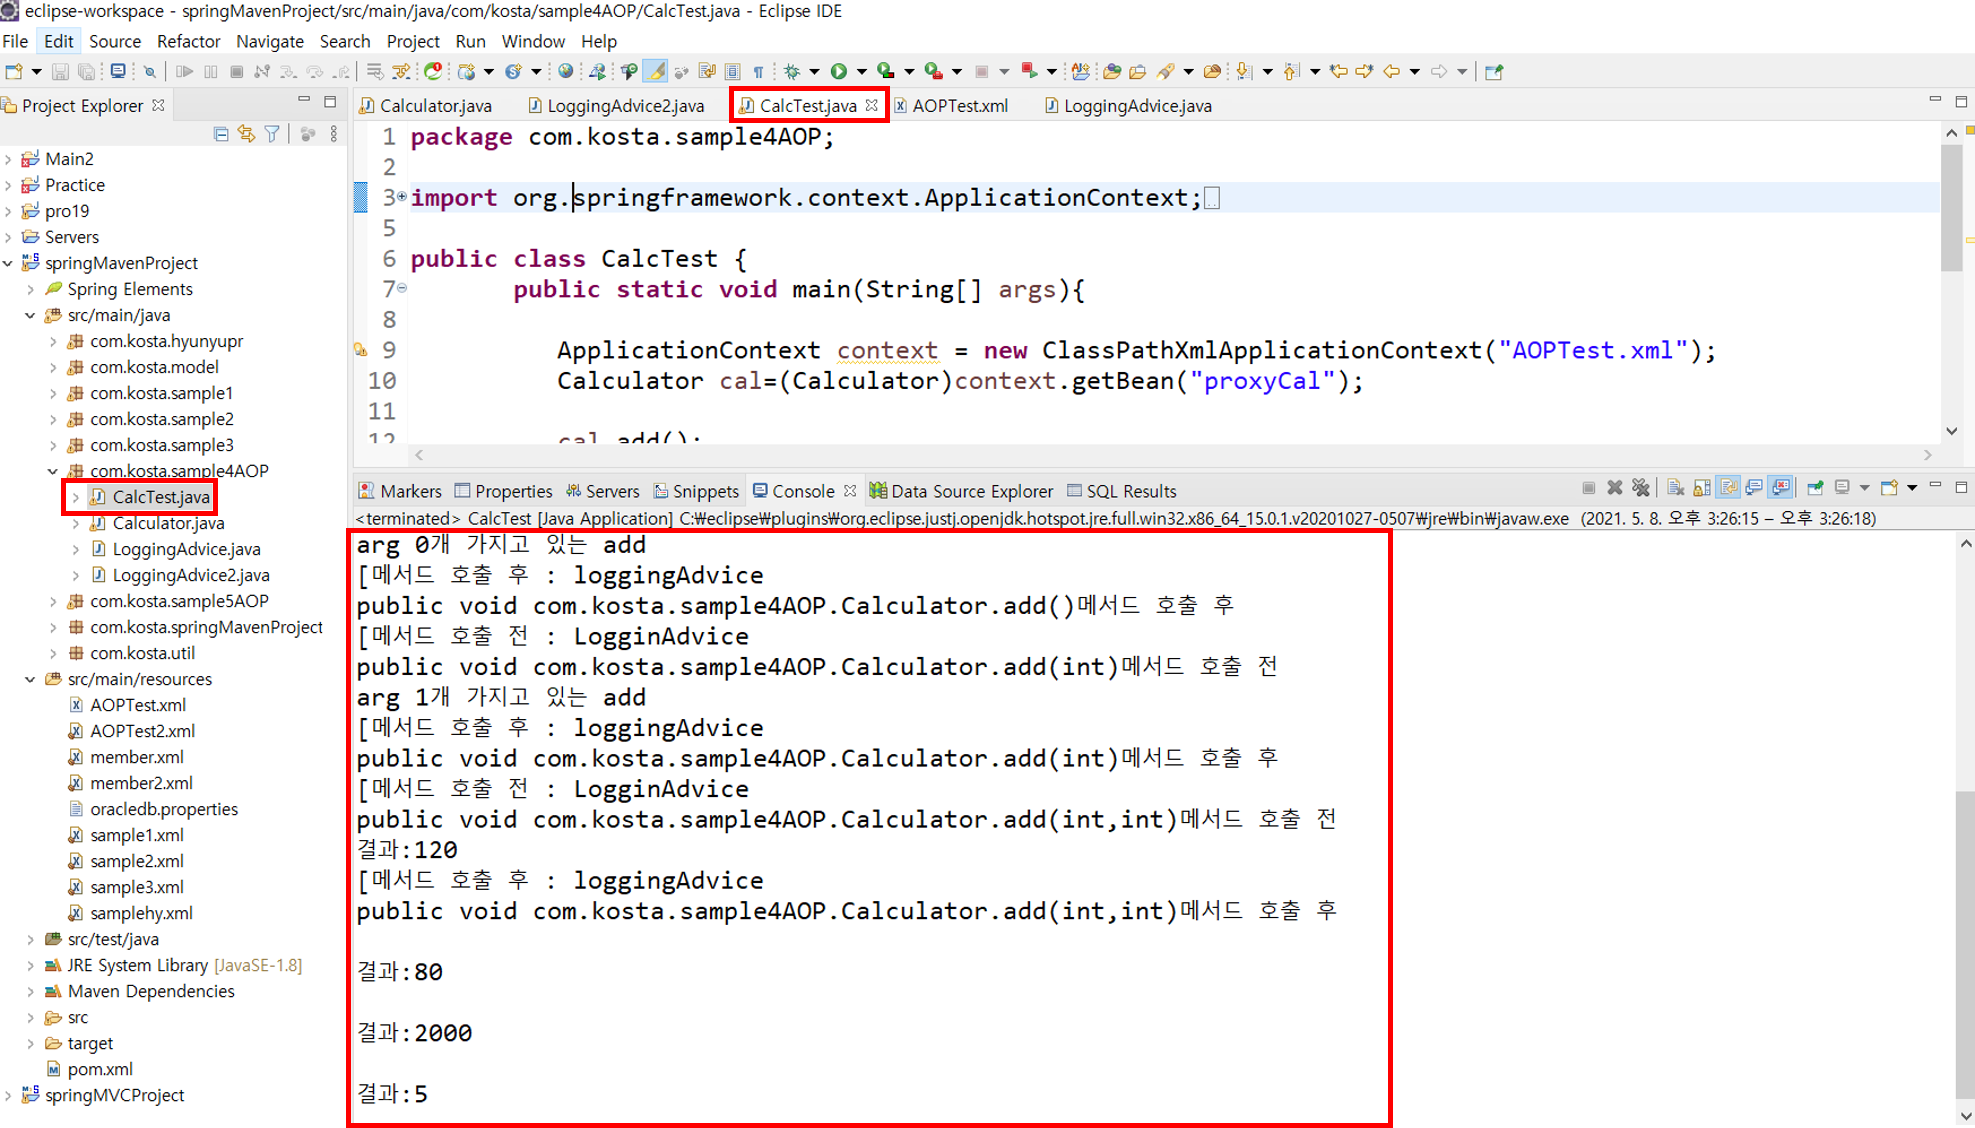Open the Refactor menu

188,41
